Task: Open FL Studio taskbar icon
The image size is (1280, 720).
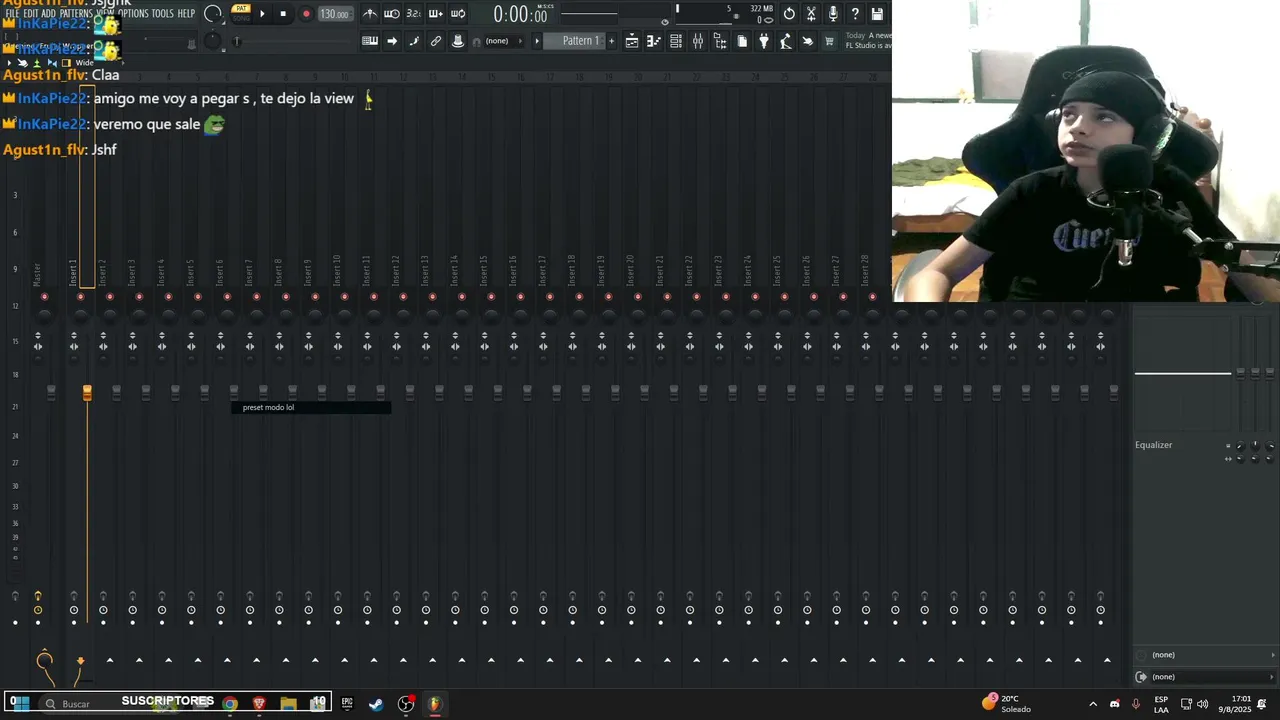Action: pyautogui.click(x=434, y=704)
